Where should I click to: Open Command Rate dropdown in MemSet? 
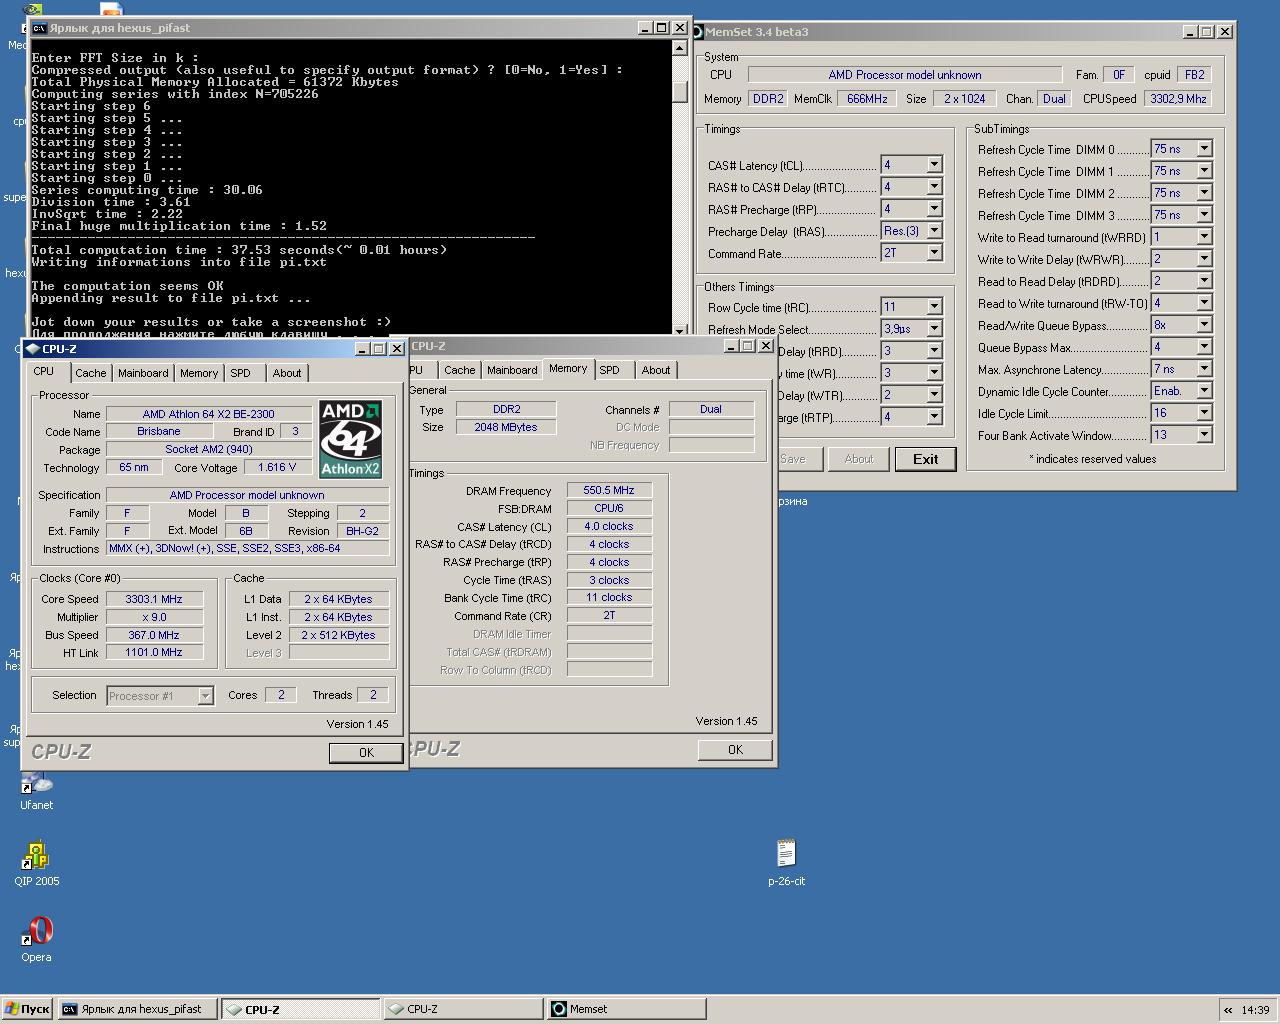click(x=934, y=253)
